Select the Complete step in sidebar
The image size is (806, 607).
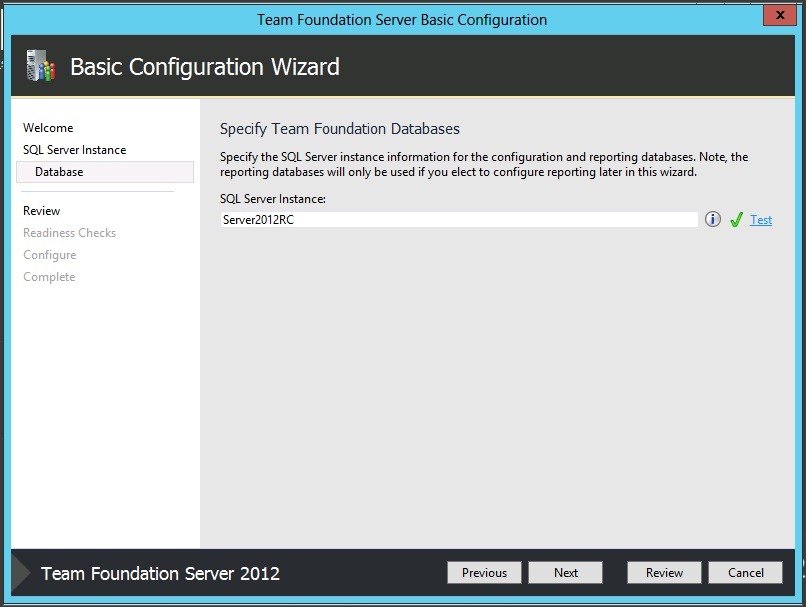49,277
